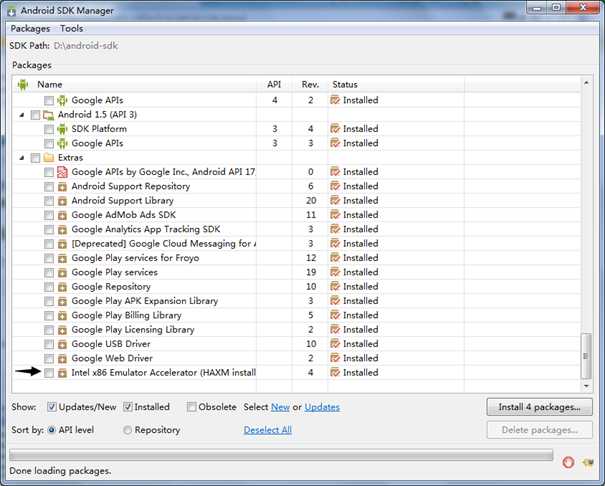Click the package icon for Google AdMob Ads SDK
Image resolution: width=605 pixels, height=486 pixels.
coord(62,216)
